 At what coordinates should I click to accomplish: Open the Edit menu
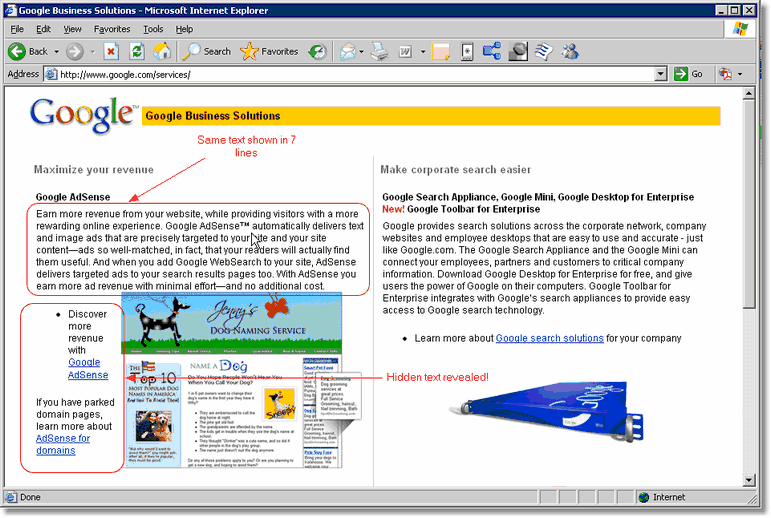click(x=43, y=29)
